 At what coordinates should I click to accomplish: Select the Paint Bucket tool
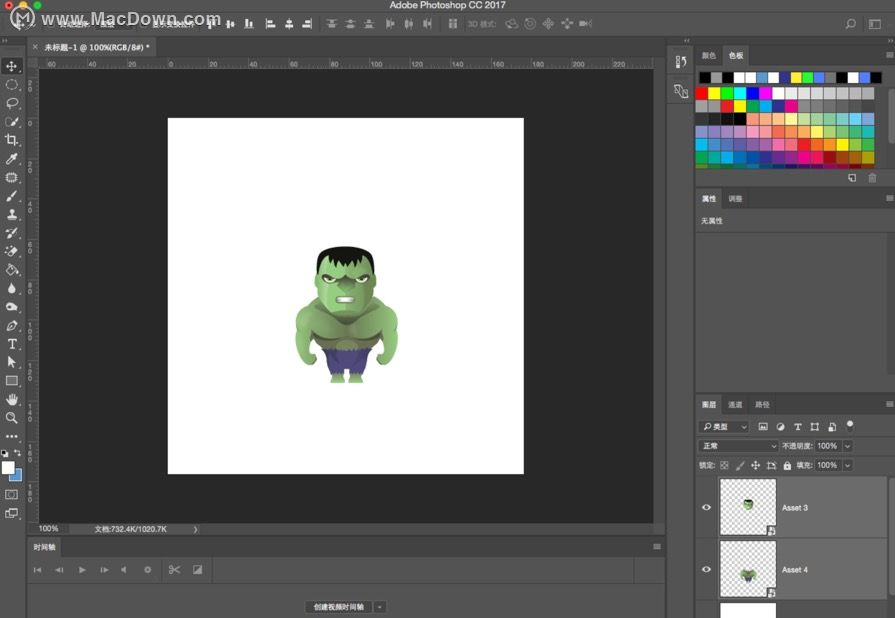[11, 270]
